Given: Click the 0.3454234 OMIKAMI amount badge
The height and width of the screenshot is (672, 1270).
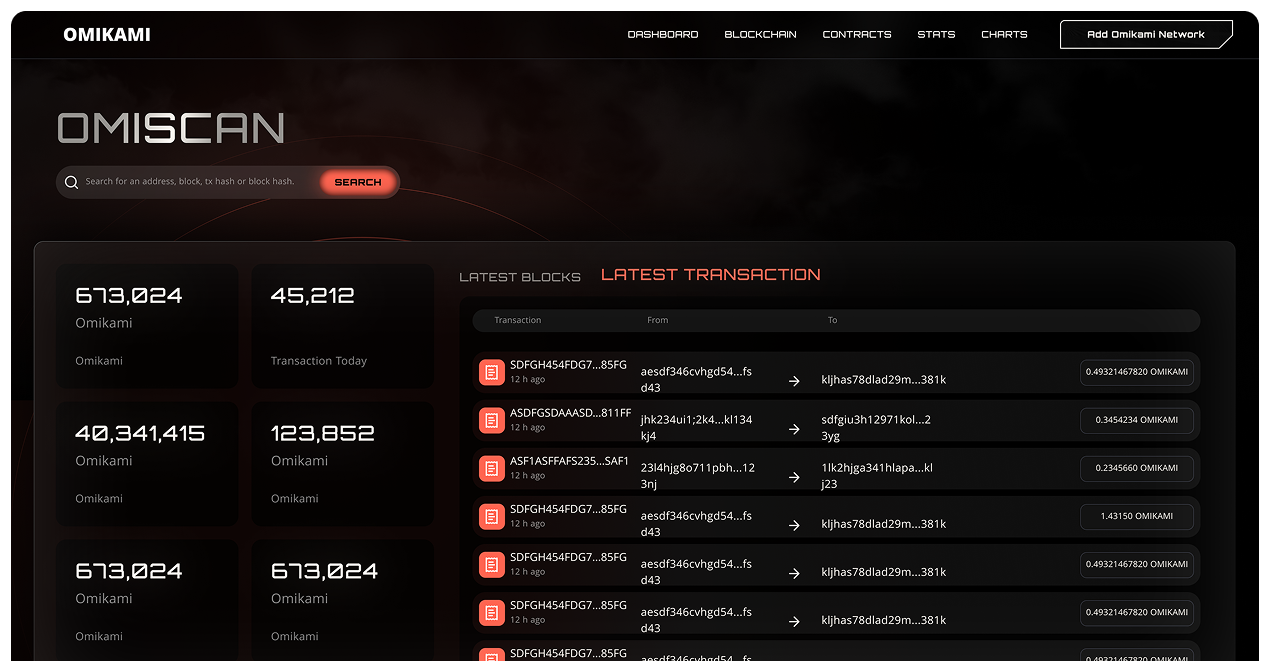Looking at the screenshot, I should [x=1136, y=420].
